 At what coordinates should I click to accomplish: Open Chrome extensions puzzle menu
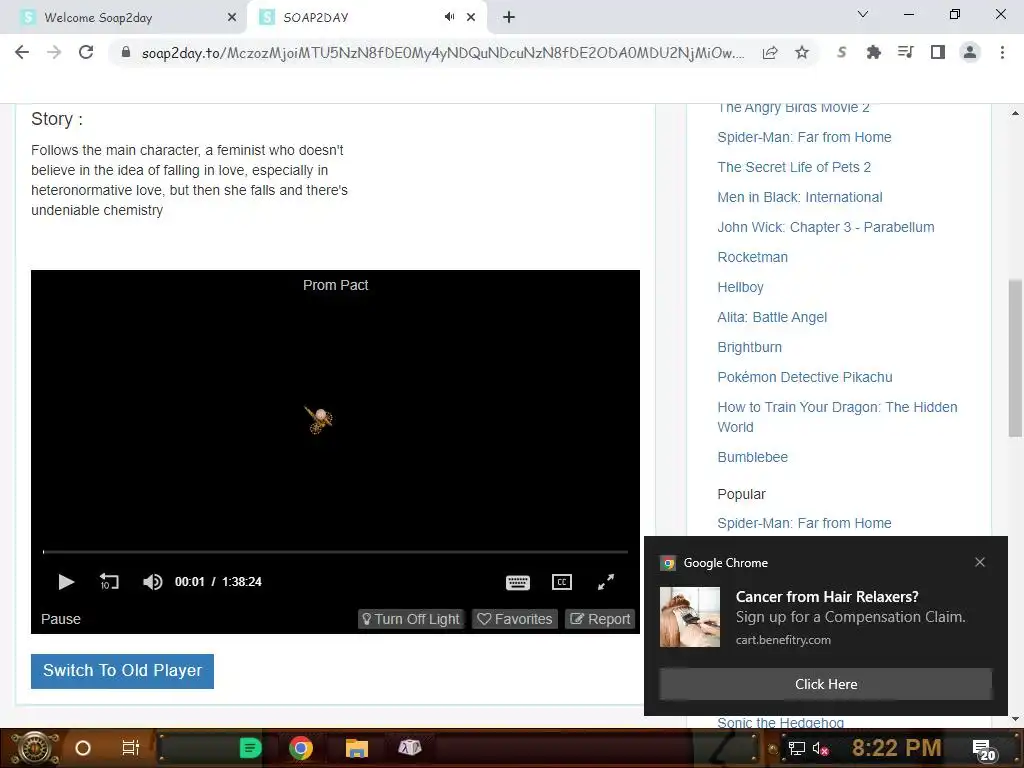coord(873,52)
